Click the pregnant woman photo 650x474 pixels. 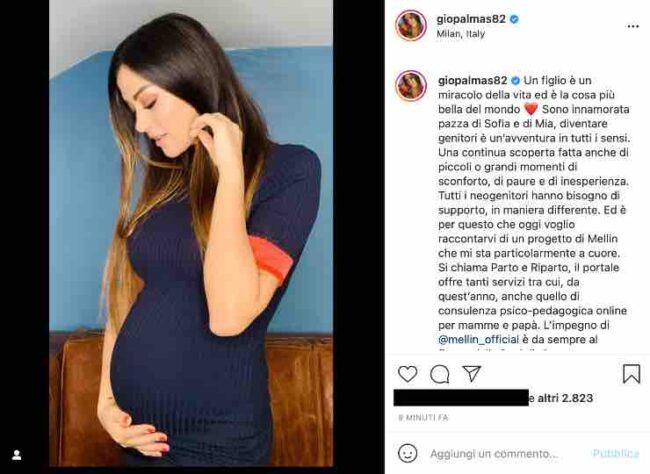191,233
